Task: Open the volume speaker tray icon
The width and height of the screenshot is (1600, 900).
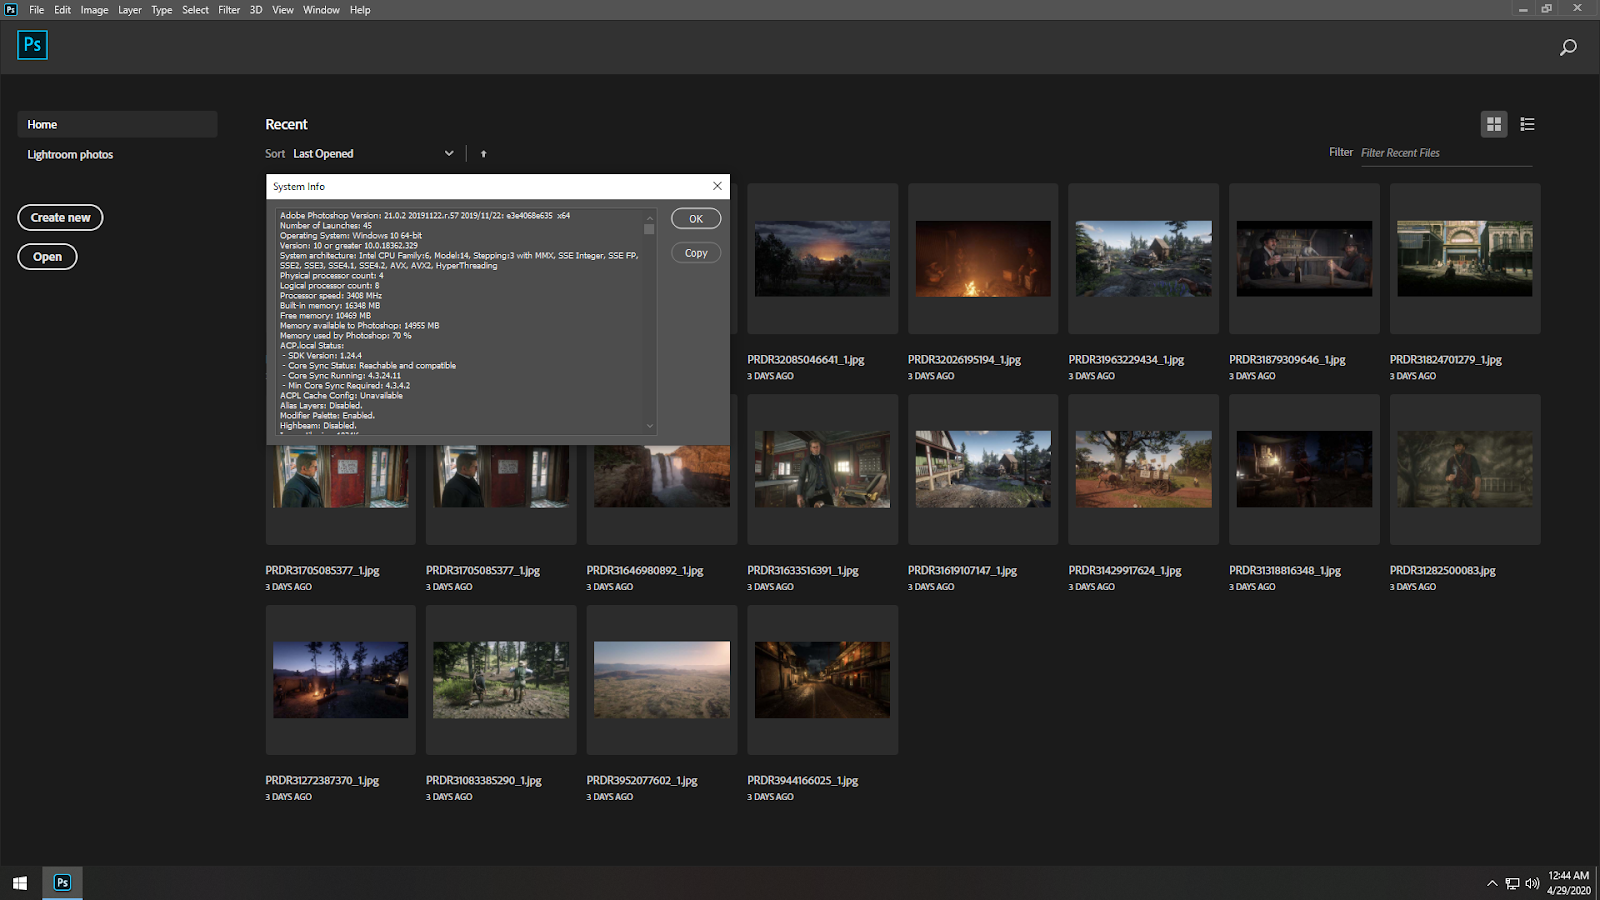Action: pos(1532,883)
